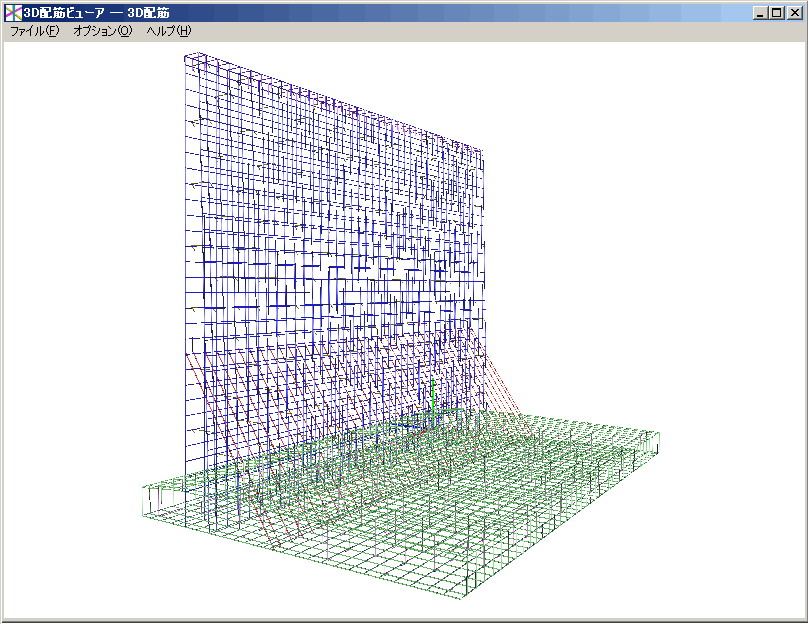The width and height of the screenshot is (808, 624).
Task: Open the ヘルプ(H) menu
Action: [169, 31]
